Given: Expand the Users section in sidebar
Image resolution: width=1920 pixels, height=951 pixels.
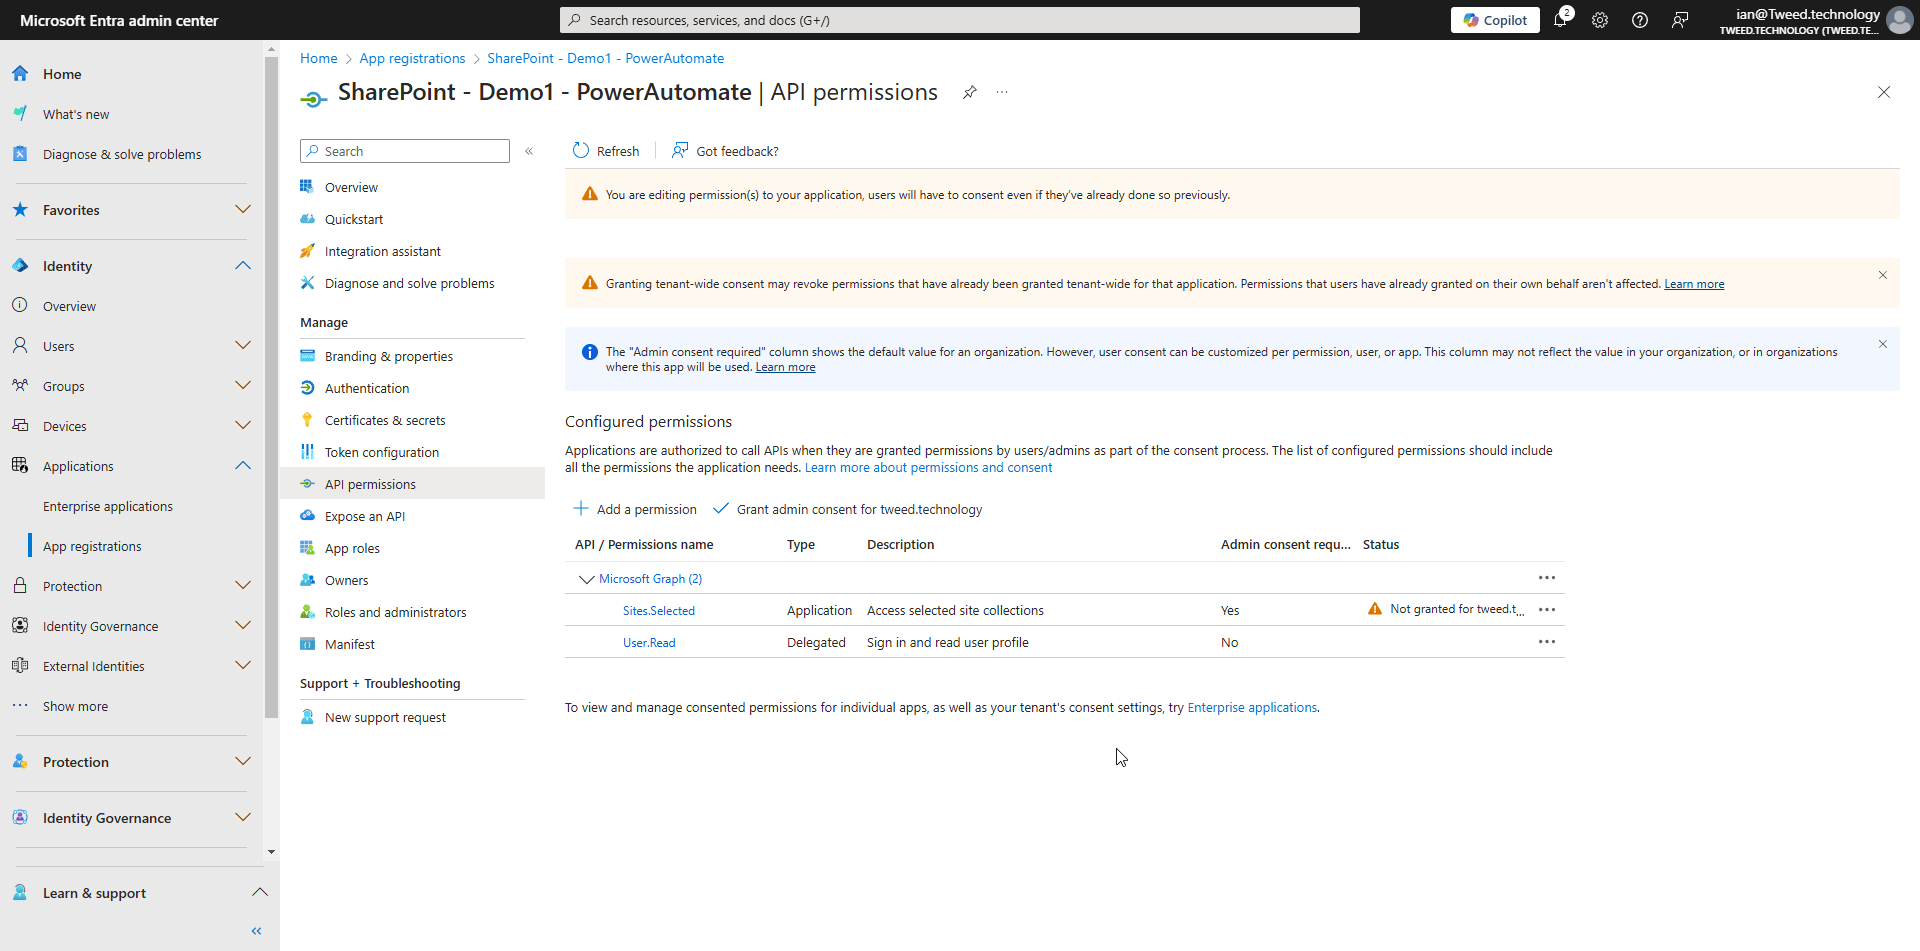Looking at the screenshot, I should tap(243, 345).
